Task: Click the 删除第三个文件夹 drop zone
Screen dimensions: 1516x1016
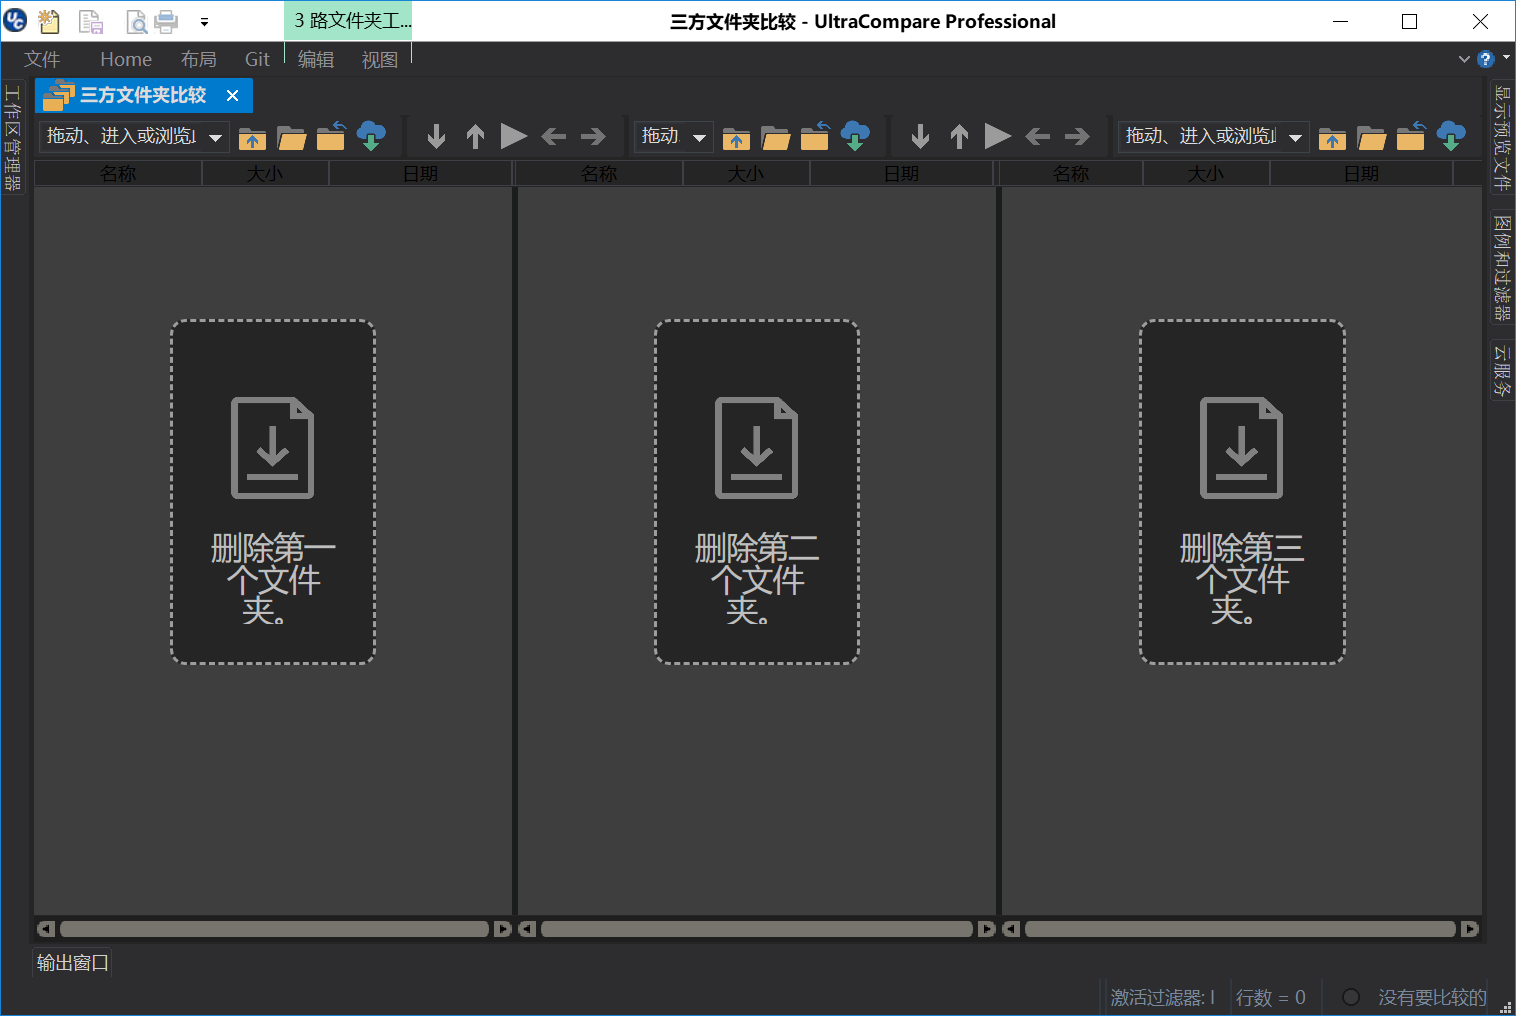Action: [1242, 492]
